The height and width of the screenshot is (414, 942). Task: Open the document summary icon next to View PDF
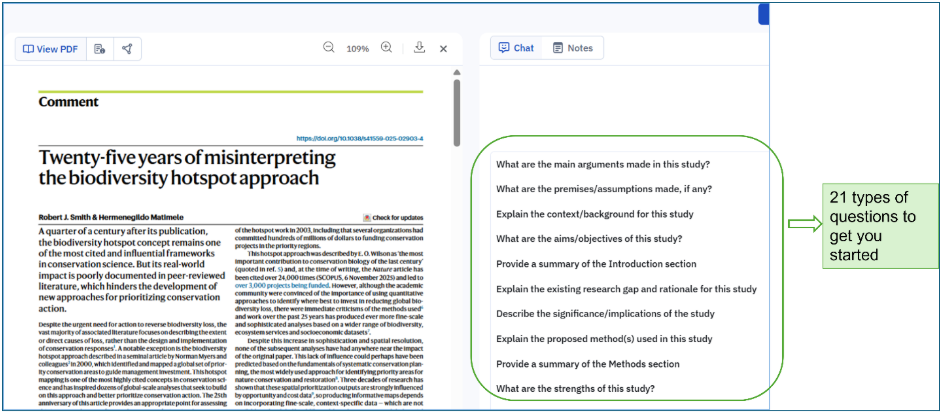tap(99, 49)
